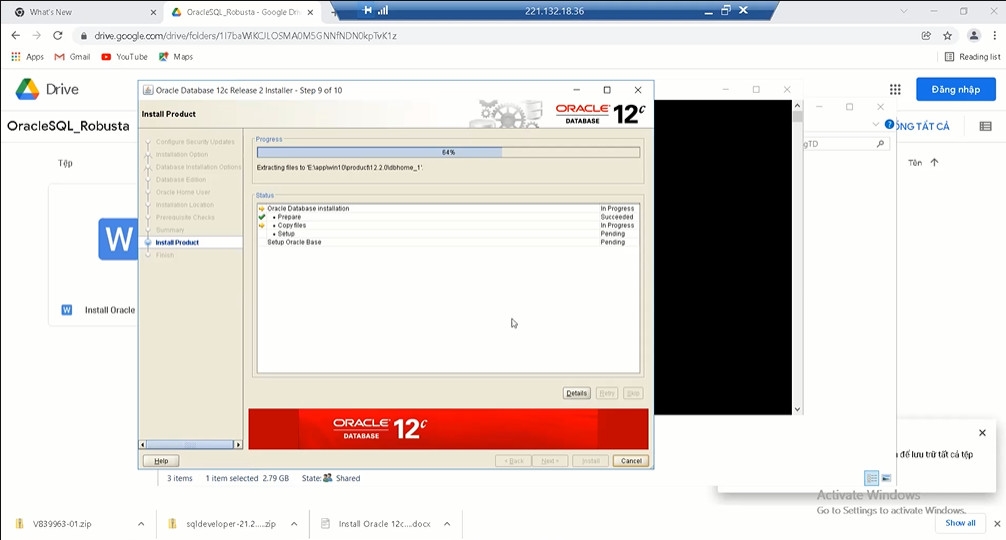
Task: Open the Chrome profile avatar icon
Action: pos(973,36)
